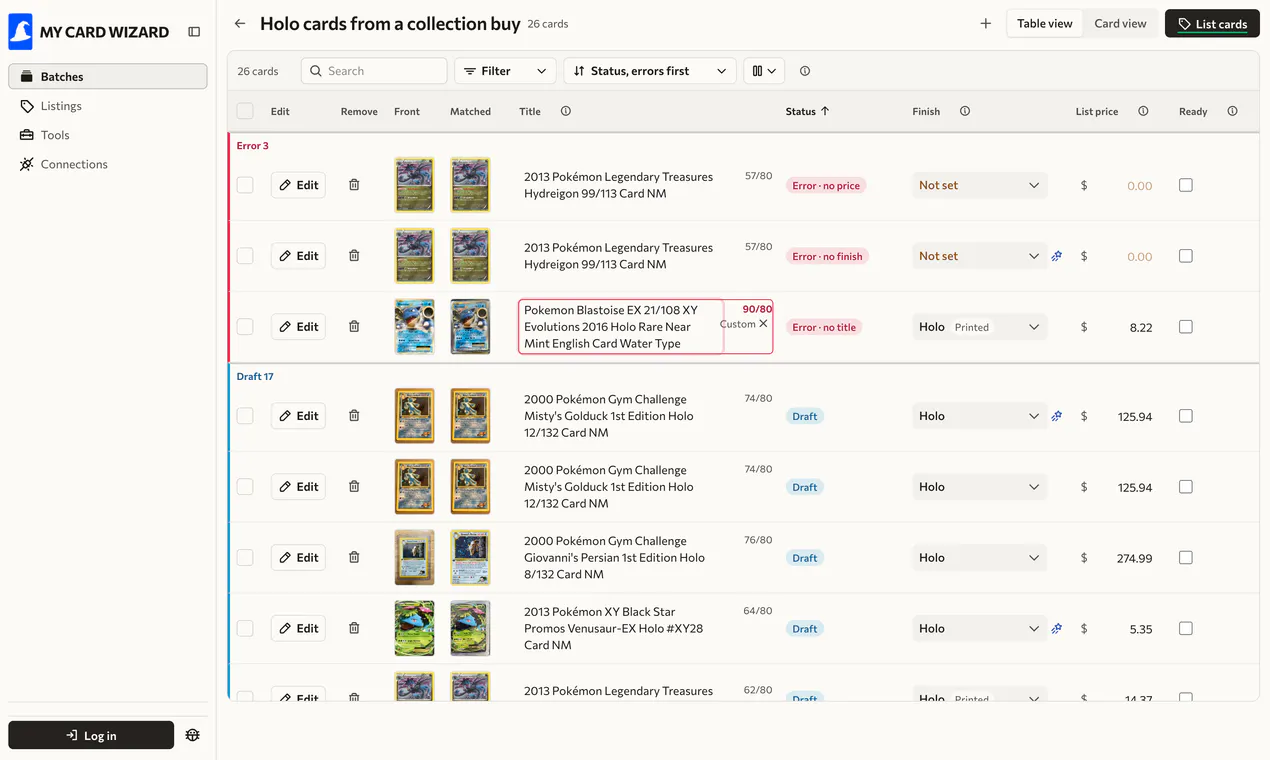1270x760 pixels.
Task: Click the My Card Wizard logo
Action: point(89,32)
